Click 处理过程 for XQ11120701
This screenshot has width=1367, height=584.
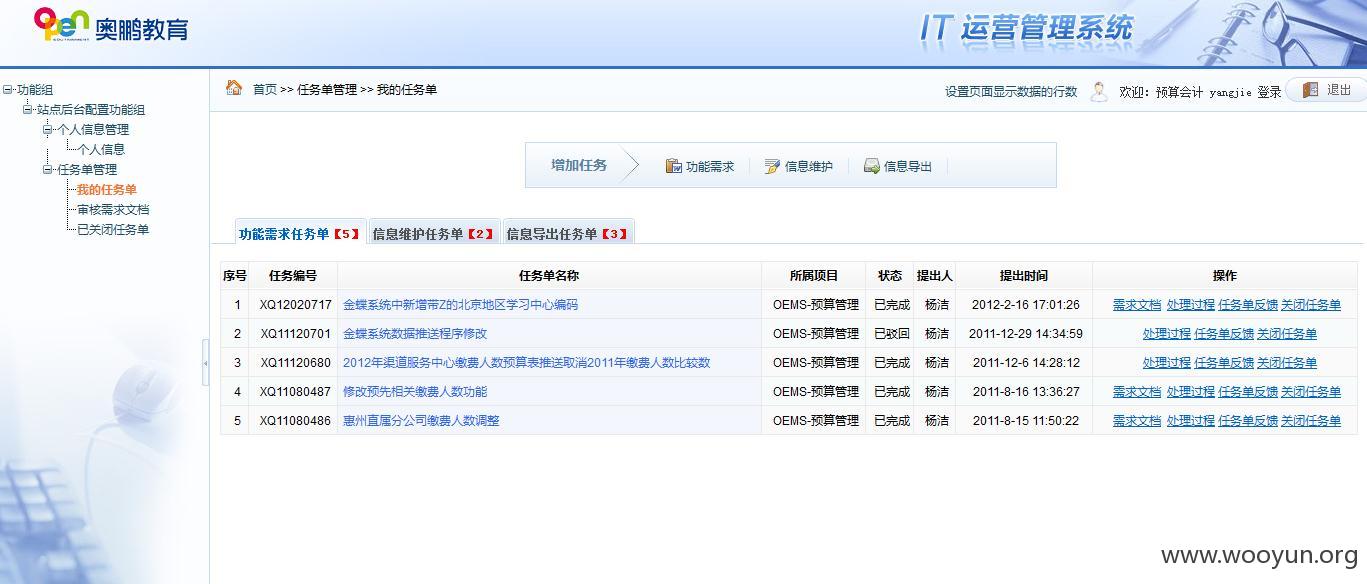pyautogui.click(x=1167, y=334)
